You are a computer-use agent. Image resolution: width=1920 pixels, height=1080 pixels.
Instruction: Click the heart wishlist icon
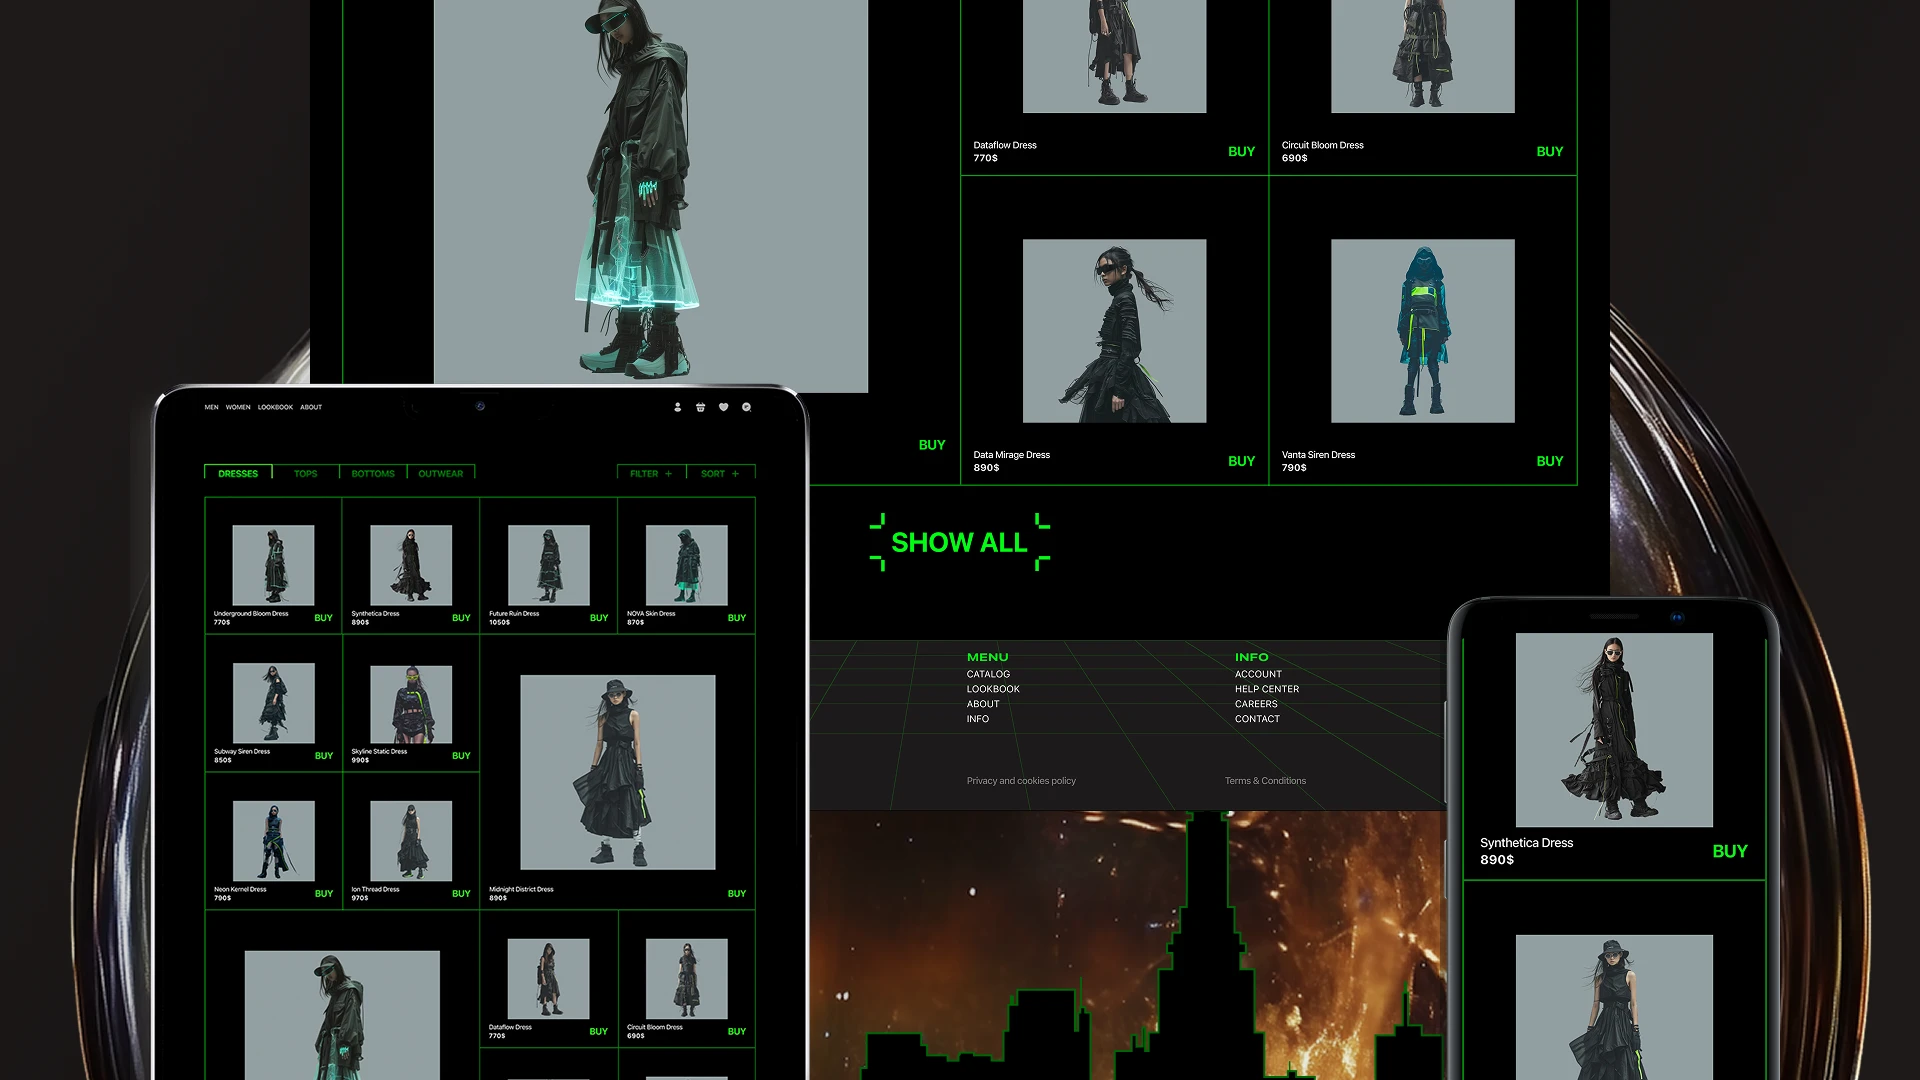[723, 407]
